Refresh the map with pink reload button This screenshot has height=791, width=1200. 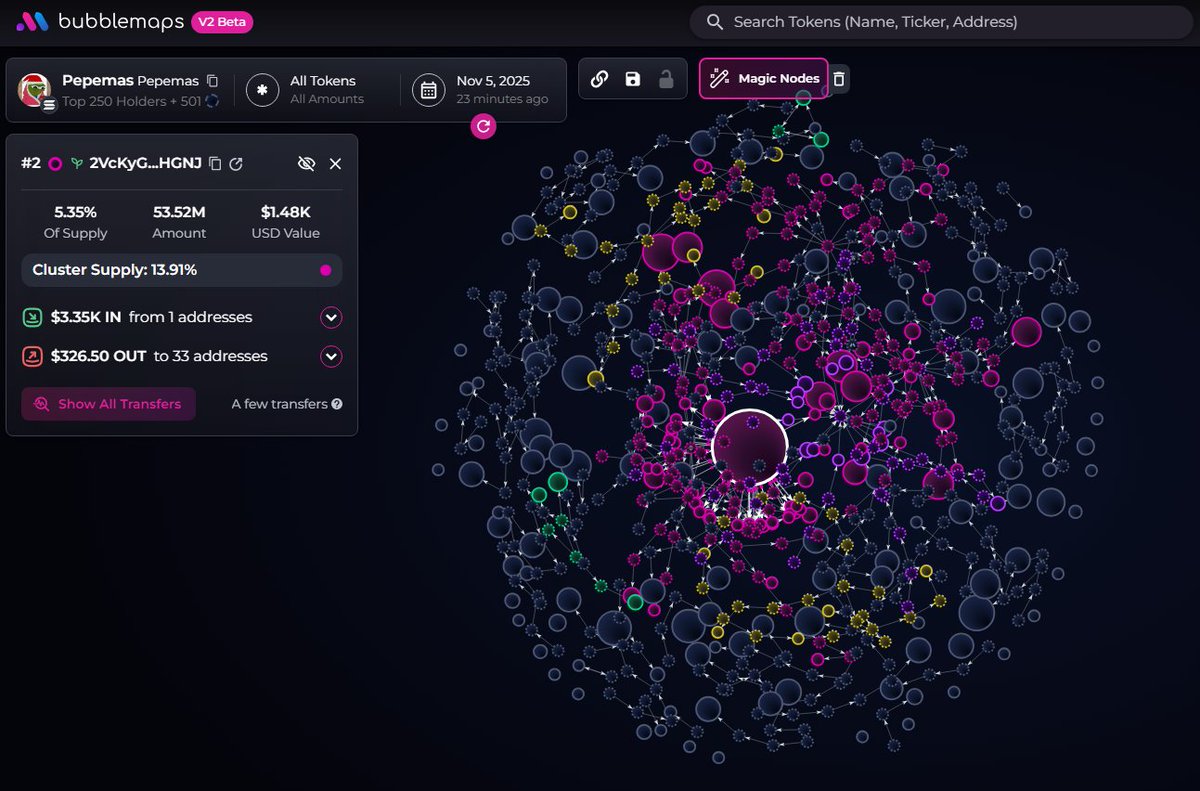tap(483, 126)
